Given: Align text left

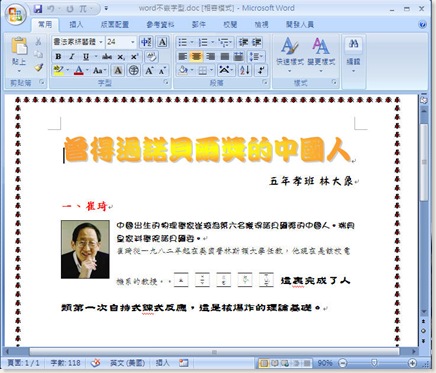Looking at the screenshot, I should 182,57.
